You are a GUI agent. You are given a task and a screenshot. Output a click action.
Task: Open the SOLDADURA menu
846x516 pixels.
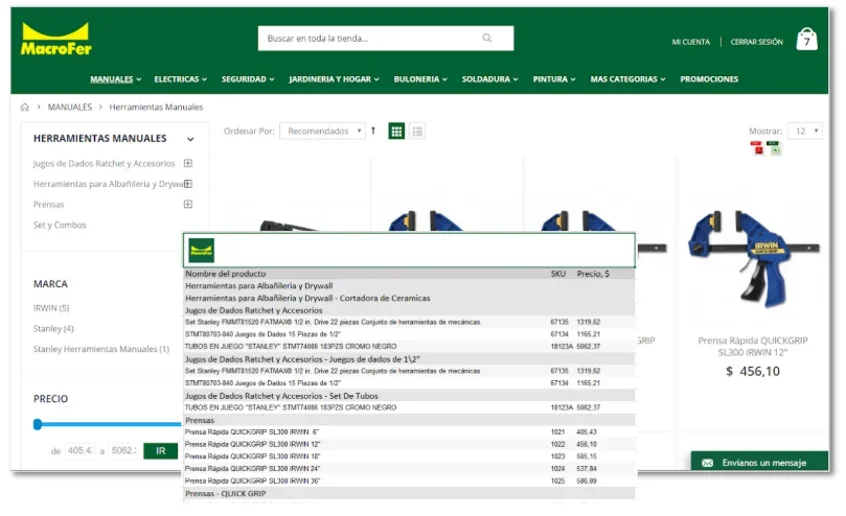[489, 79]
